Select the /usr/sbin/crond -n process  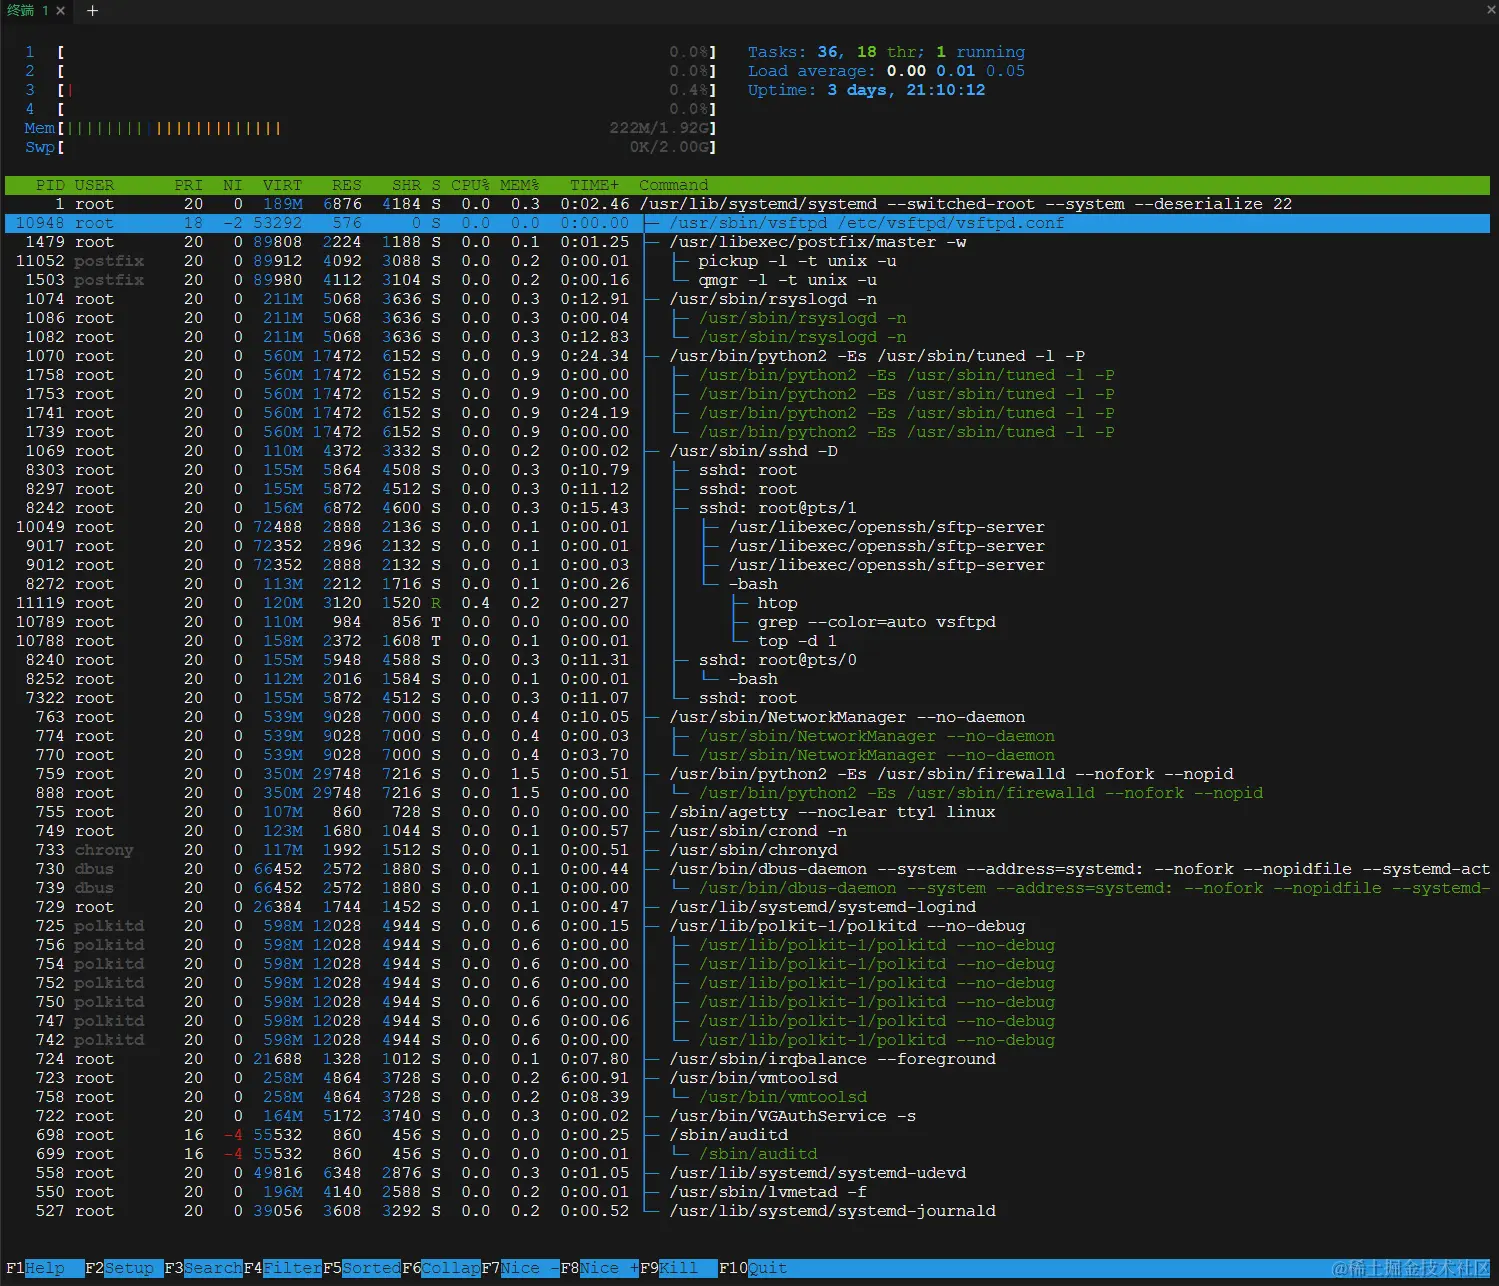(x=747, y=831)
